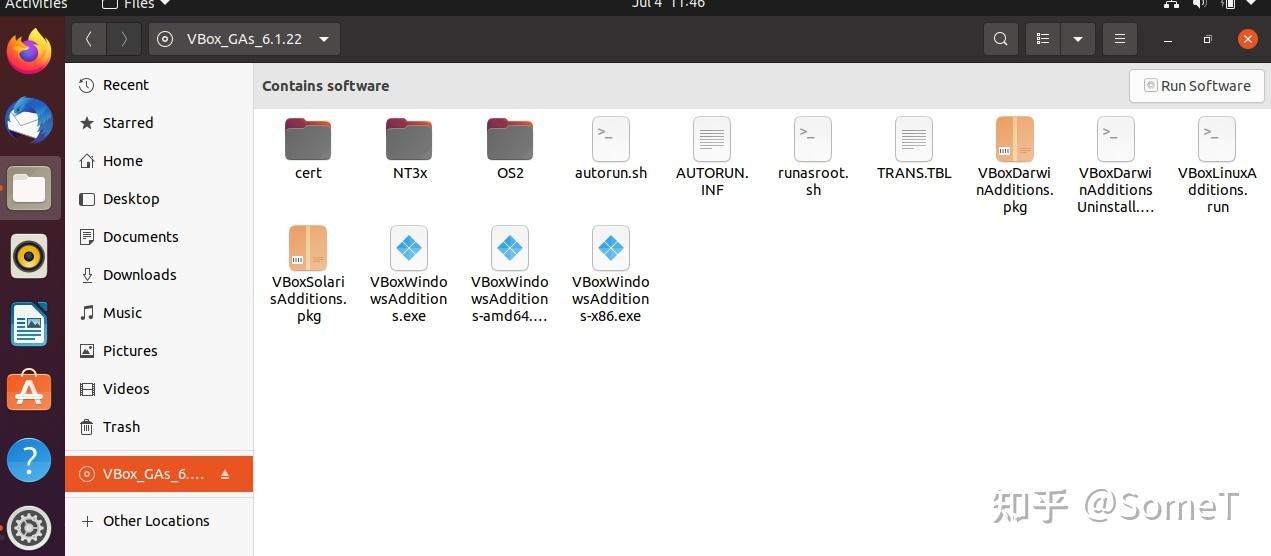Launch LibreOffice Writer from dock

(x=29, y=324)
